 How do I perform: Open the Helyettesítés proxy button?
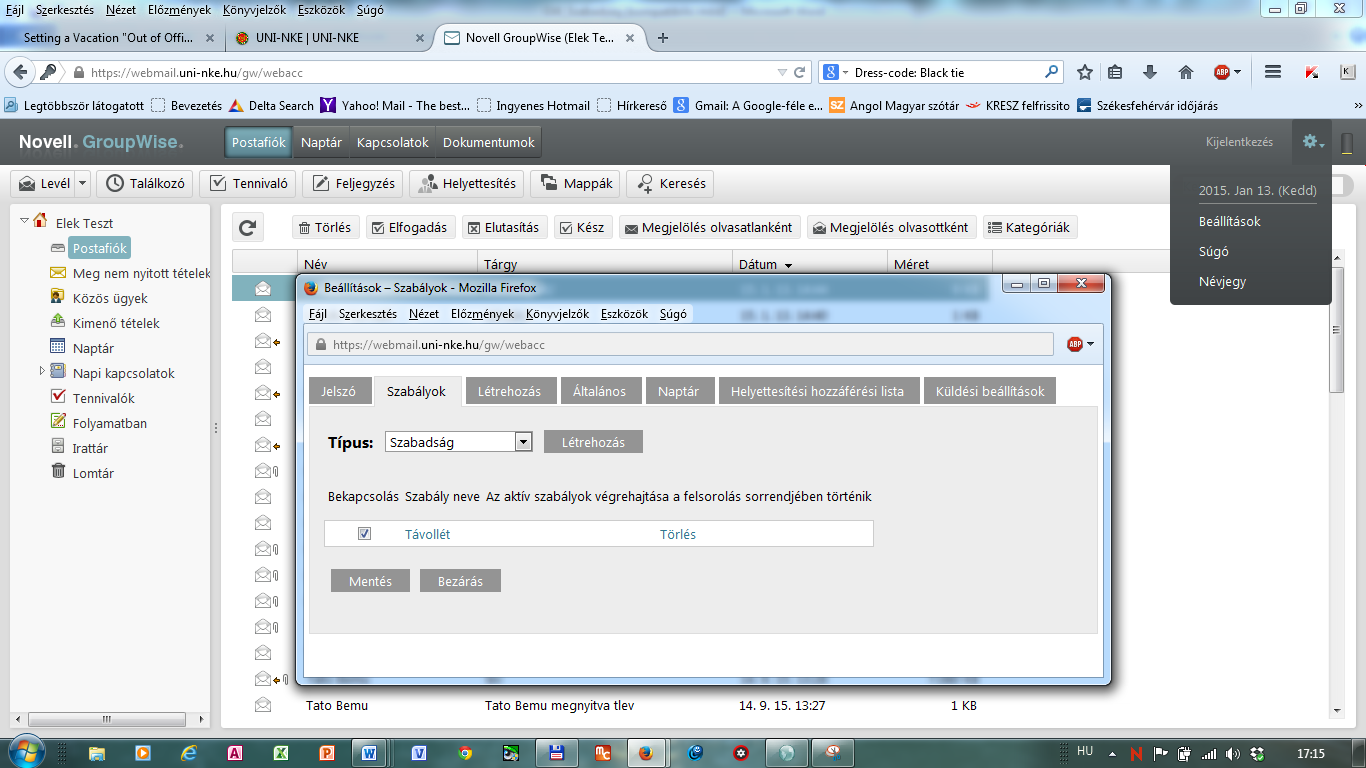click(x=467, y=184)
